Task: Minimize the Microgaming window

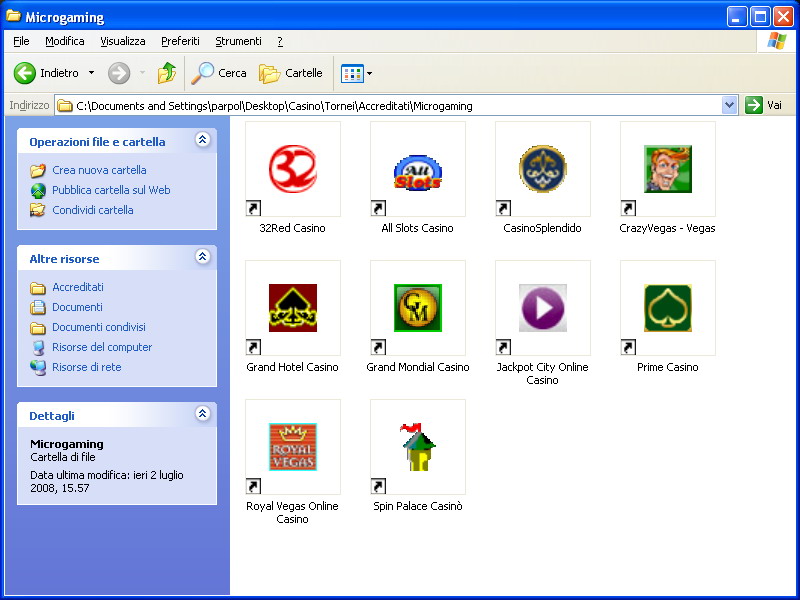Action: pos(736,17)
